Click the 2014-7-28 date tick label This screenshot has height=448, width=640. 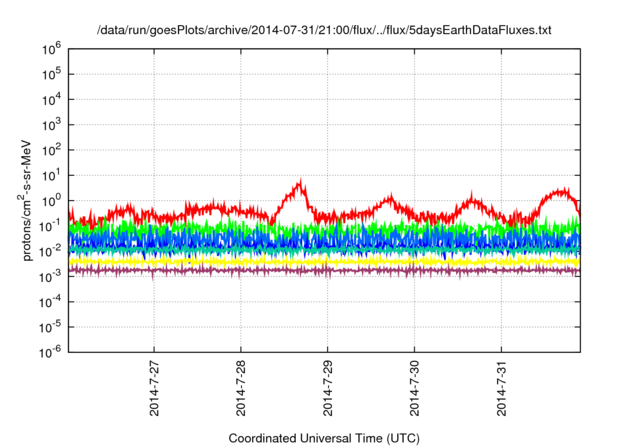click(241, 388)
